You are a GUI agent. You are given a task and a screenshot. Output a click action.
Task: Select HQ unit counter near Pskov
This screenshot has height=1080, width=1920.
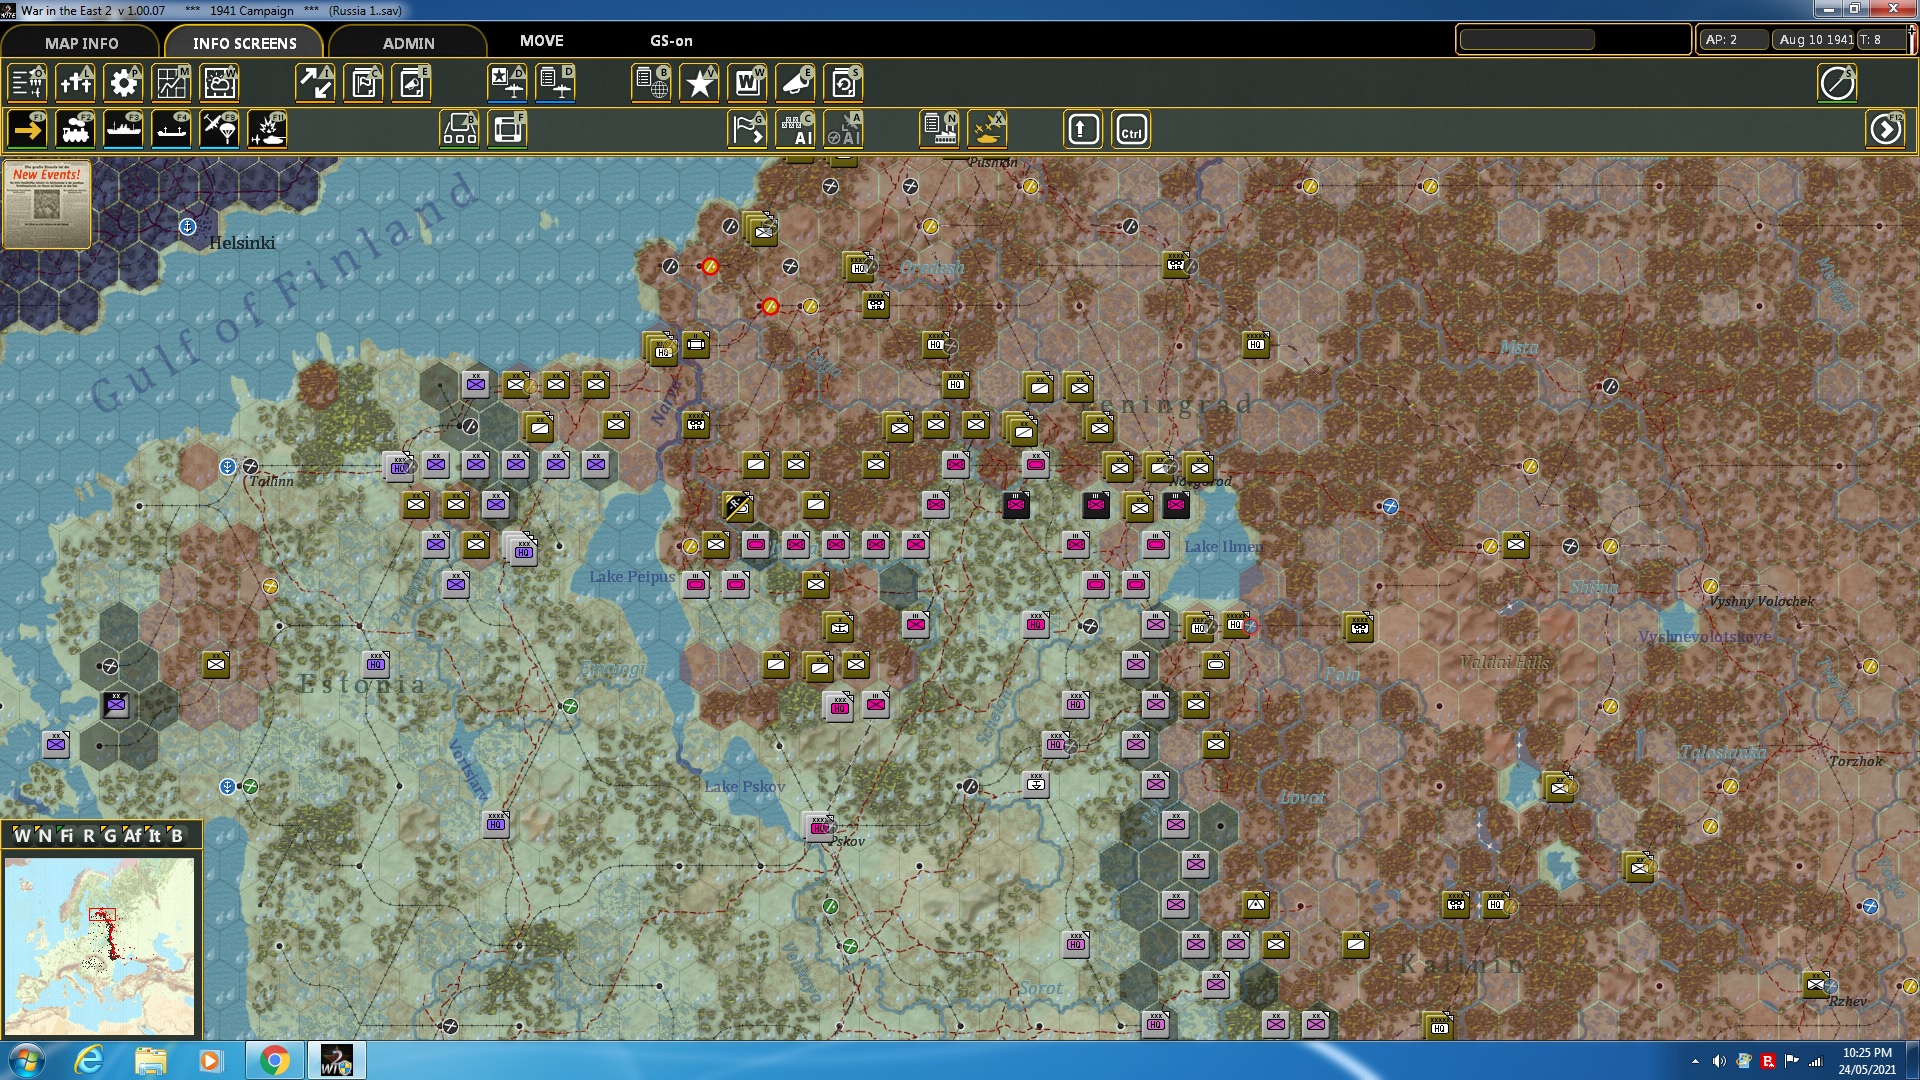coord(819,827)
